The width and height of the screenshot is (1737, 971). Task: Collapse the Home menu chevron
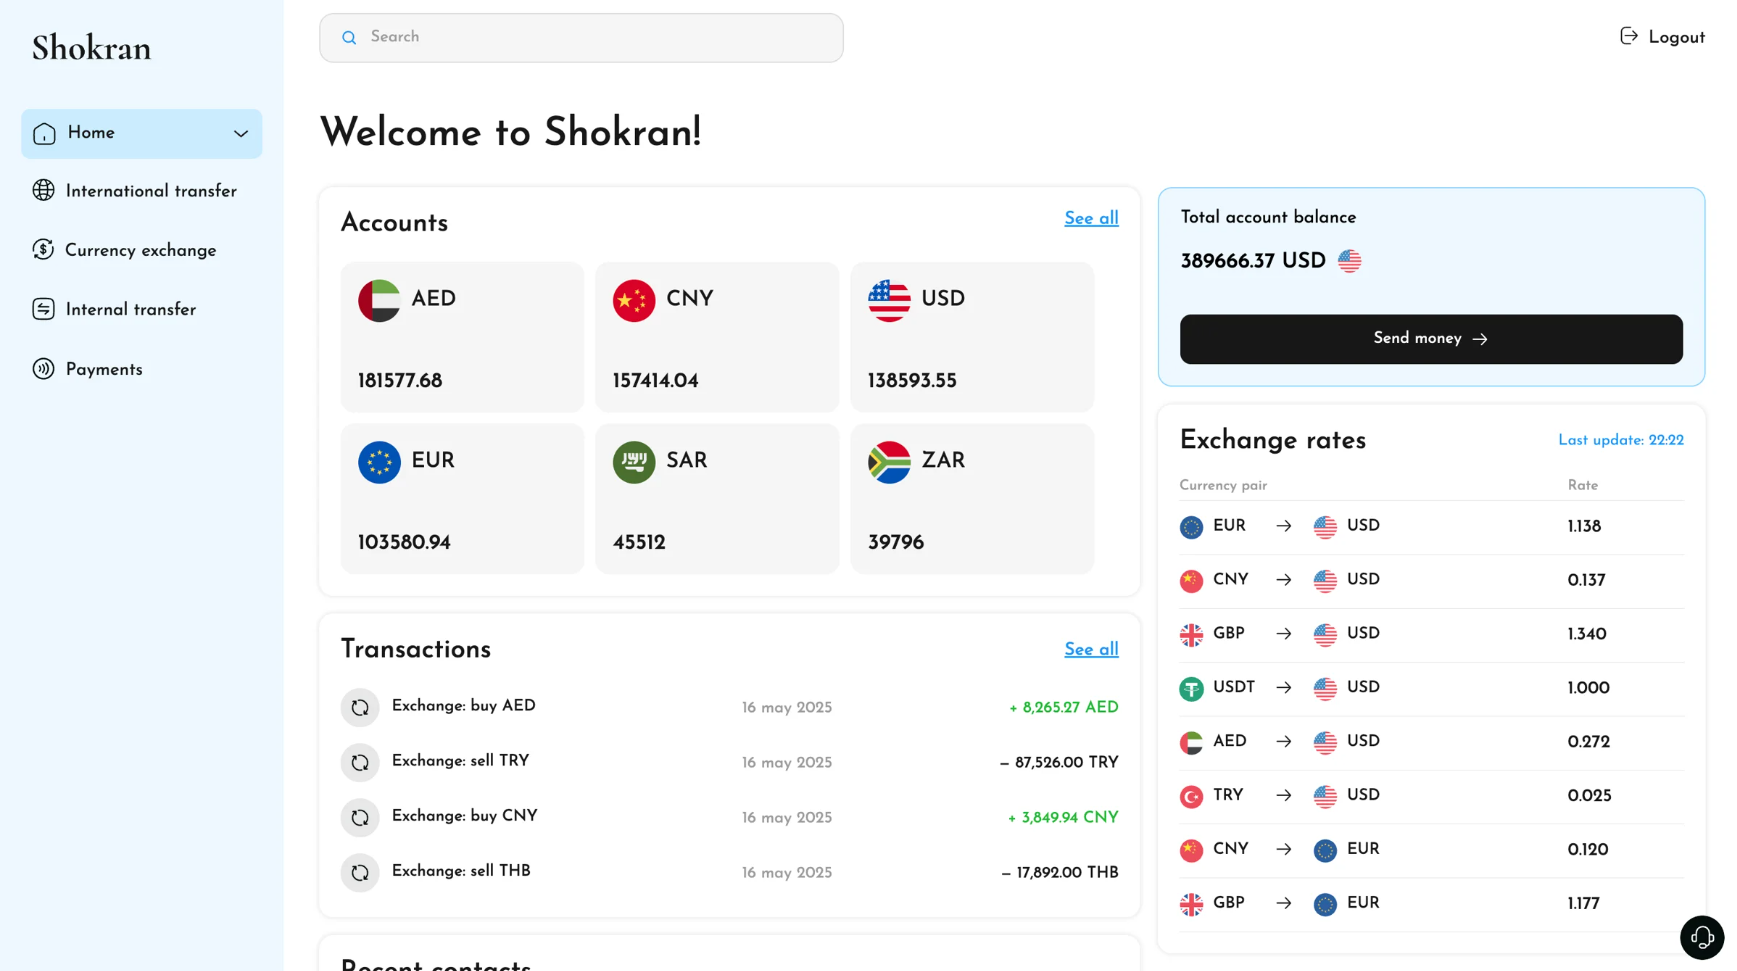tap(240, 133)
